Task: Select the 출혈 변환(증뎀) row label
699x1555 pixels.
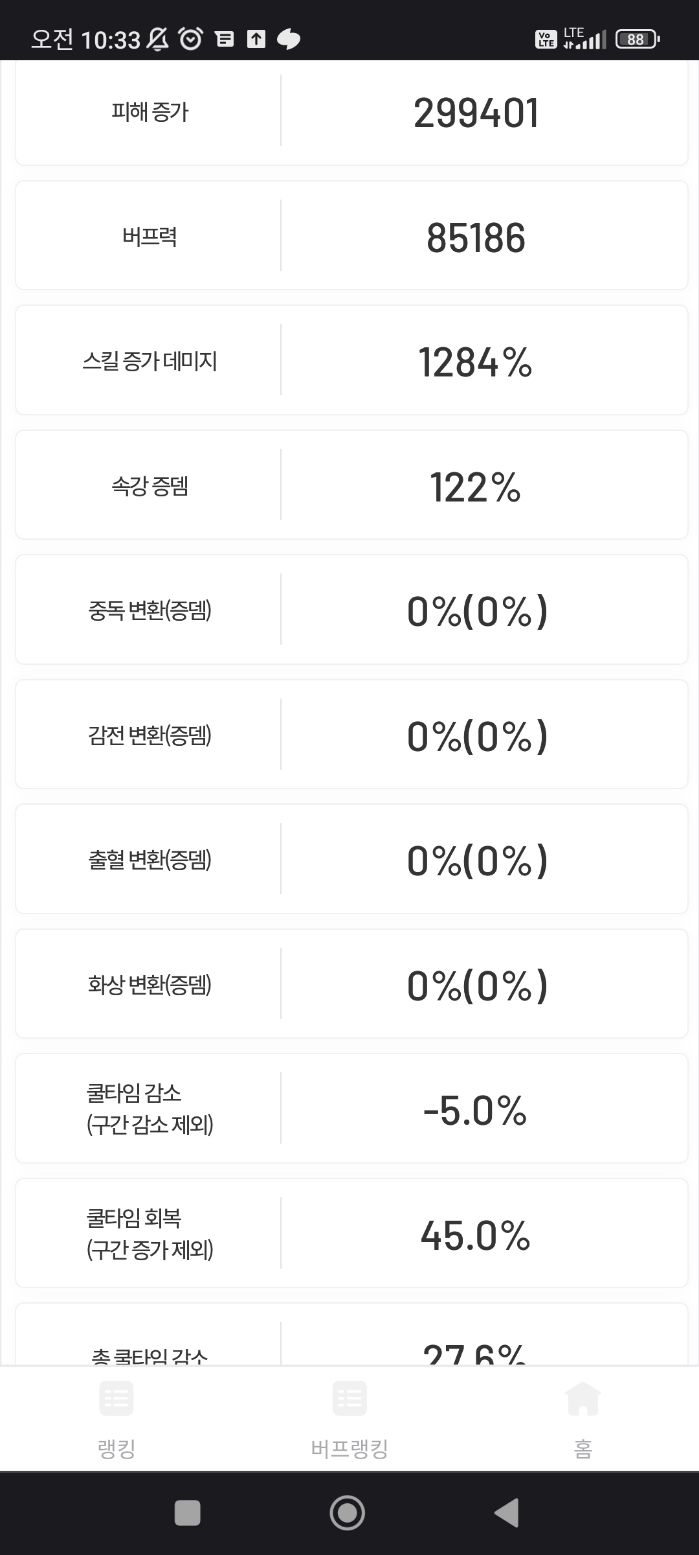Action: 150,860
